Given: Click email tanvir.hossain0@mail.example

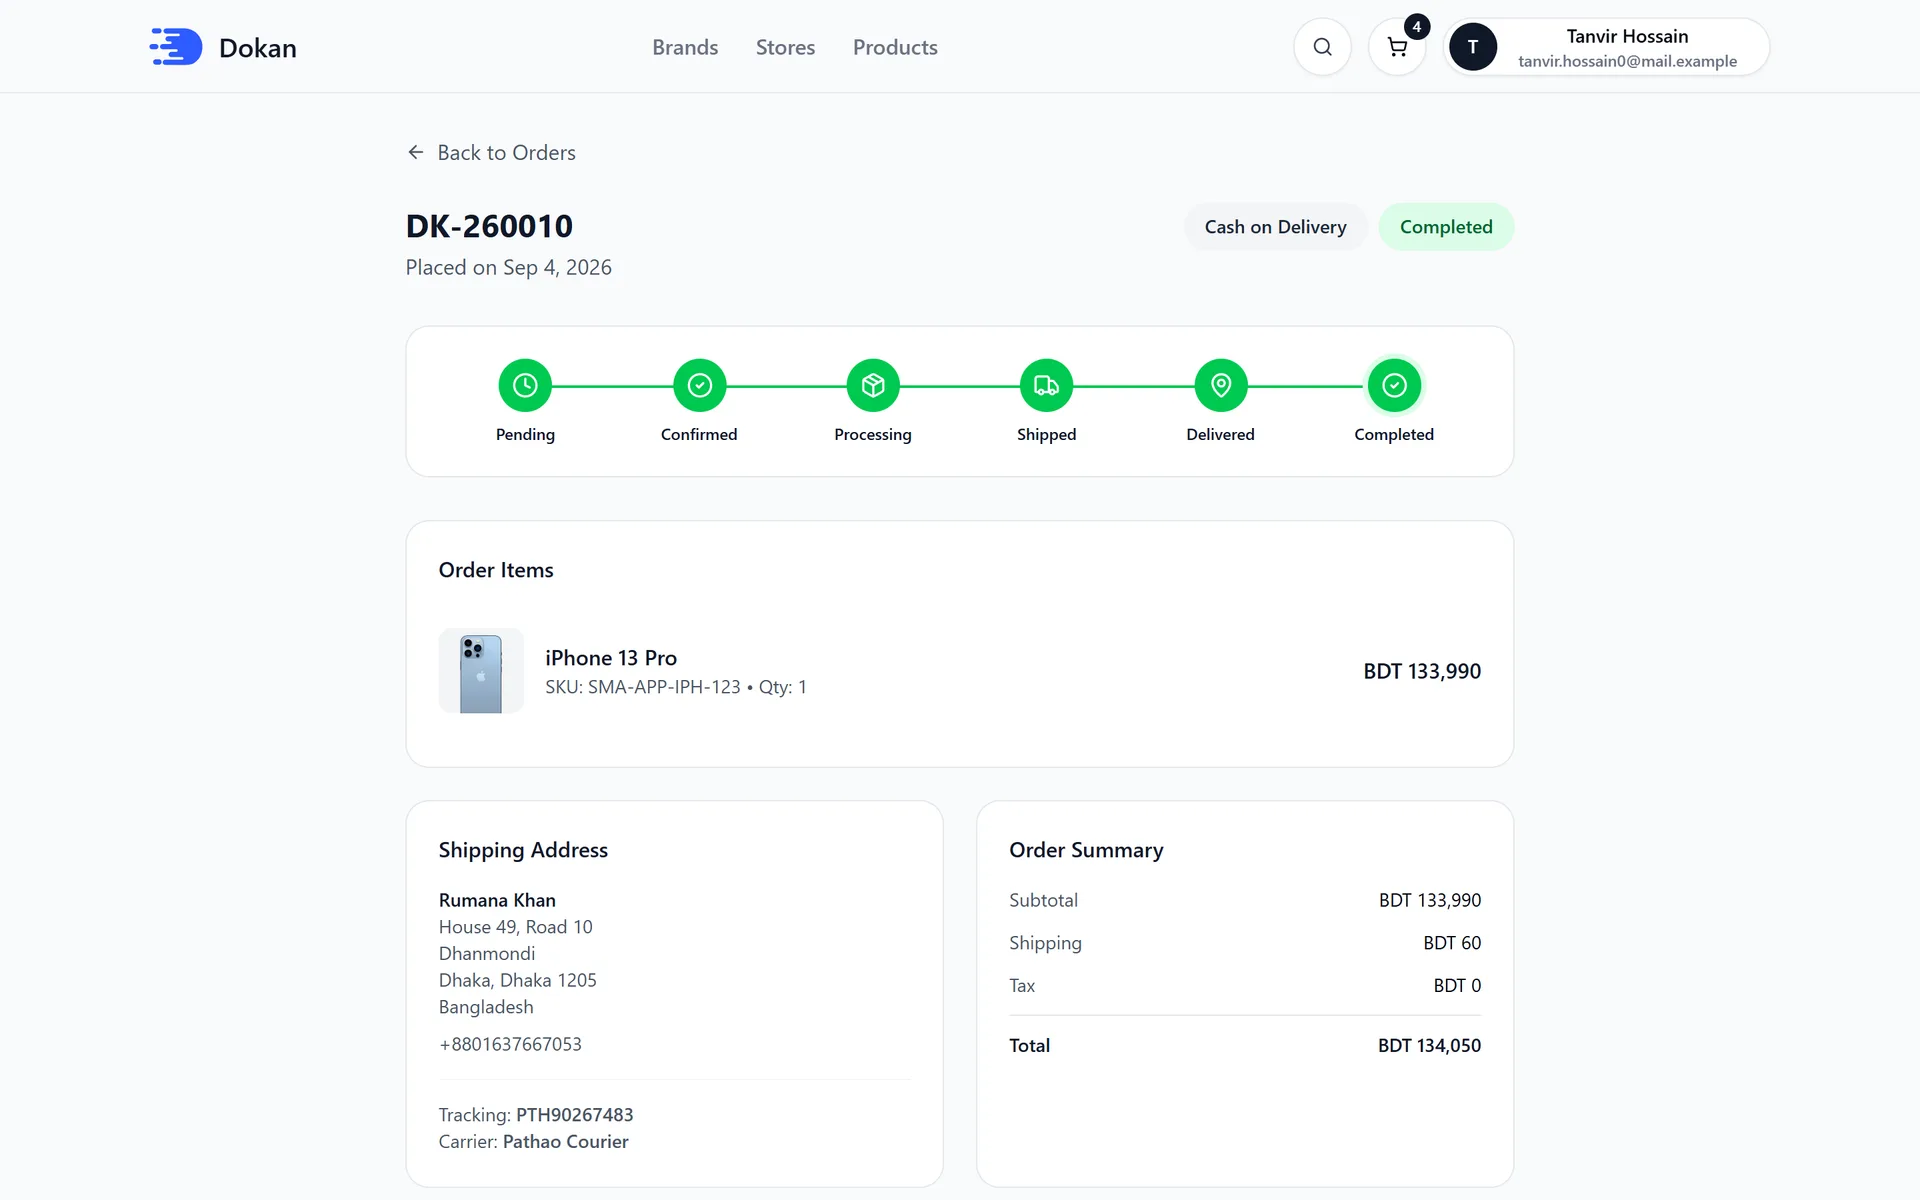Looking at the screenshot, I should pyautogui.click(x=1627, y=61).
